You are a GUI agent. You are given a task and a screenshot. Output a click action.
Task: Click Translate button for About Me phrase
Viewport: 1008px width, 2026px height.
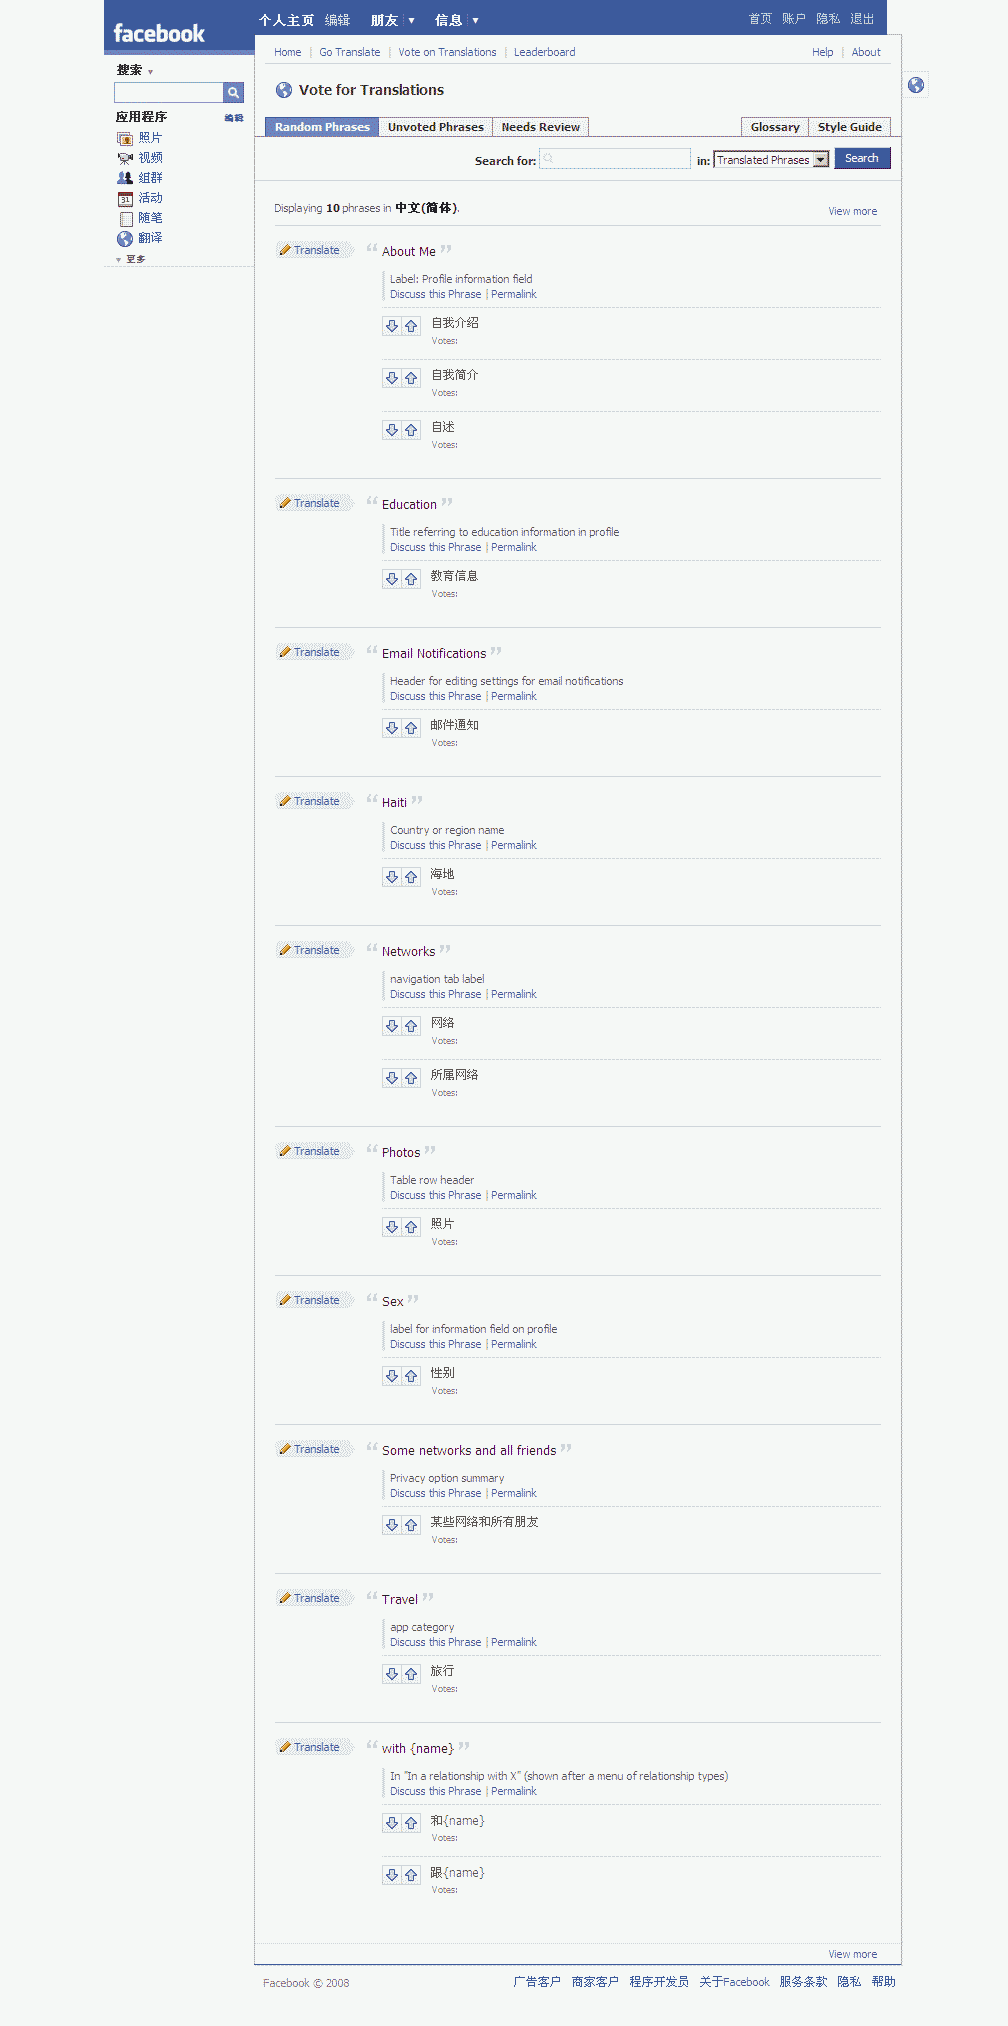(x=315, y=250)
